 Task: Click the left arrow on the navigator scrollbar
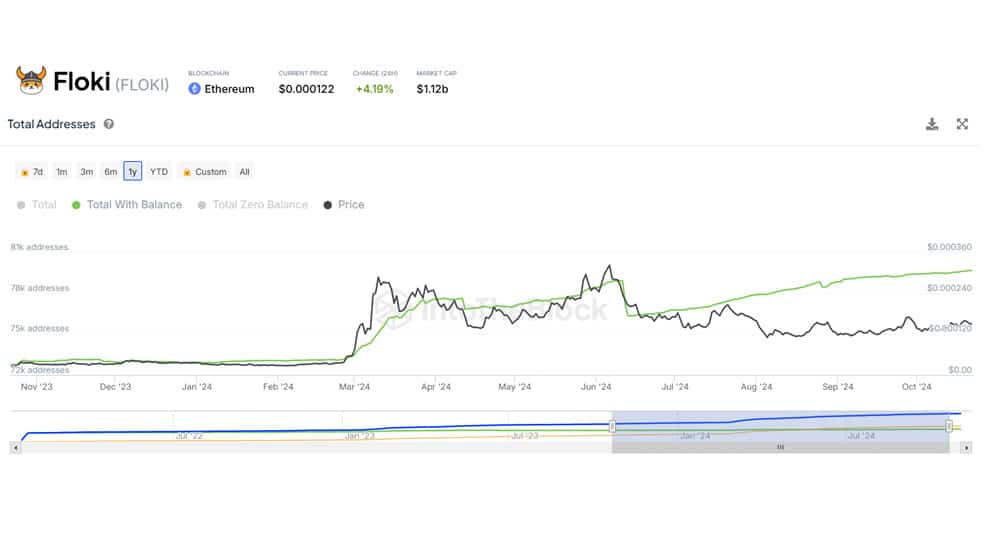16,447
